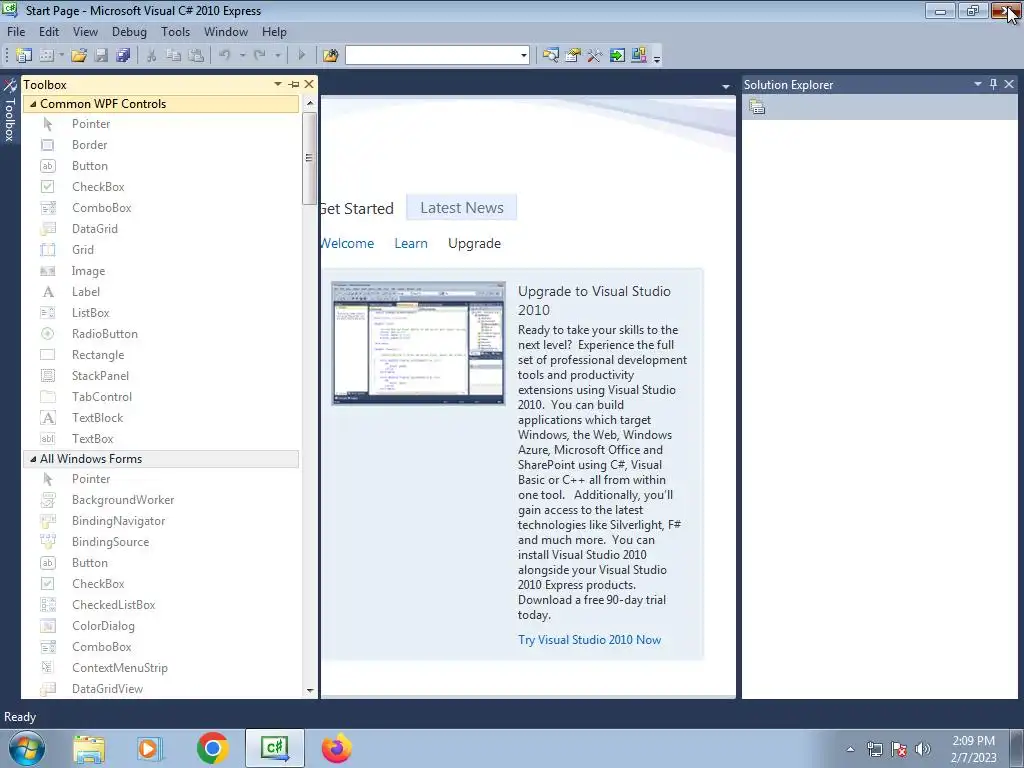Viewport: 1024px width, 768px height.
Task: Open the Add New Item dropdown arrow
Action: 61,56
